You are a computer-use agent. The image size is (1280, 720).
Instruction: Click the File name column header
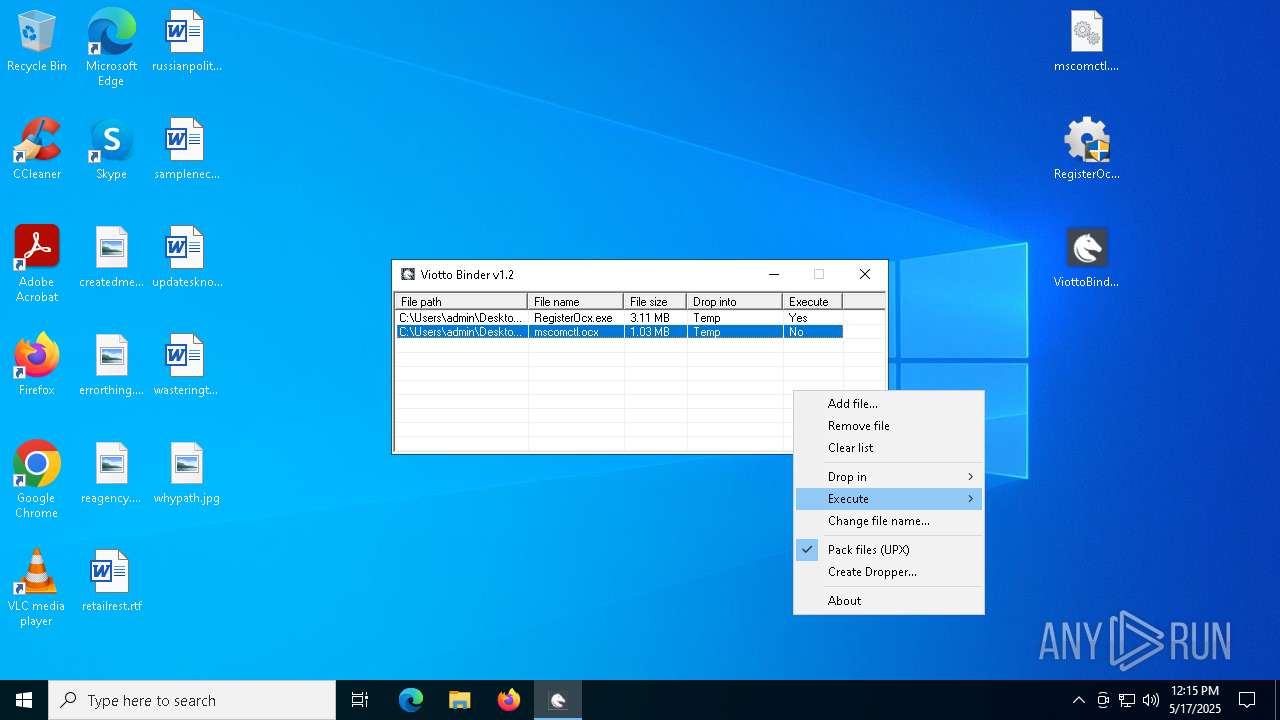[576, 301]
